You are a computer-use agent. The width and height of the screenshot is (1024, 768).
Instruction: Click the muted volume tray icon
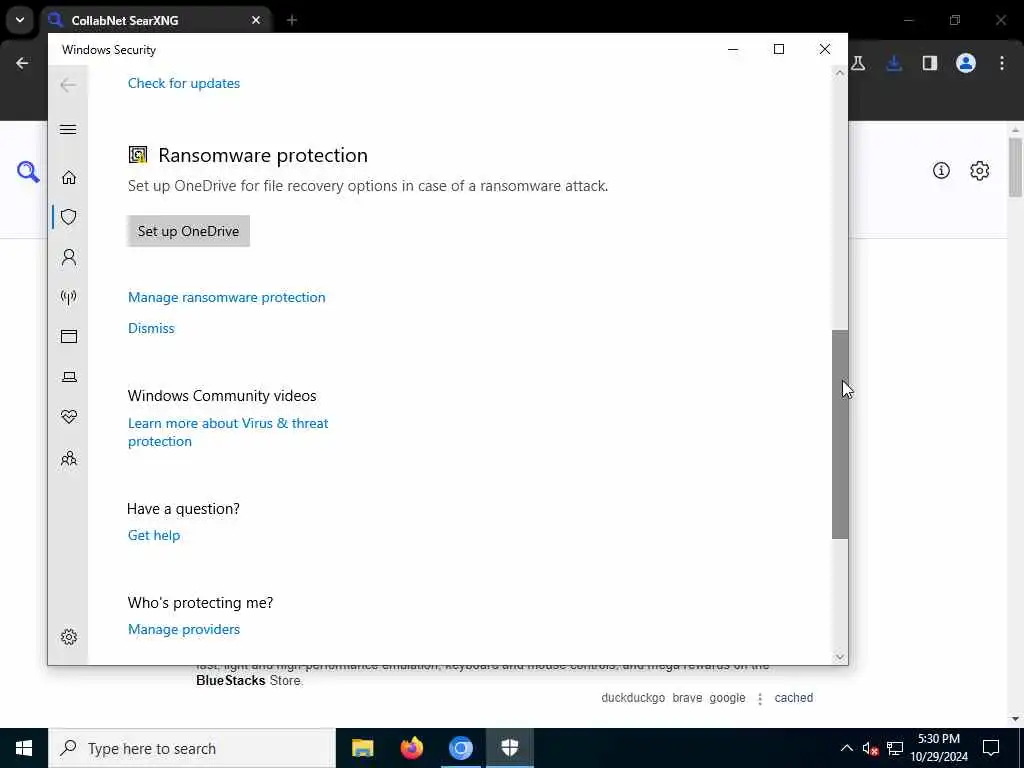coord(870,748)
